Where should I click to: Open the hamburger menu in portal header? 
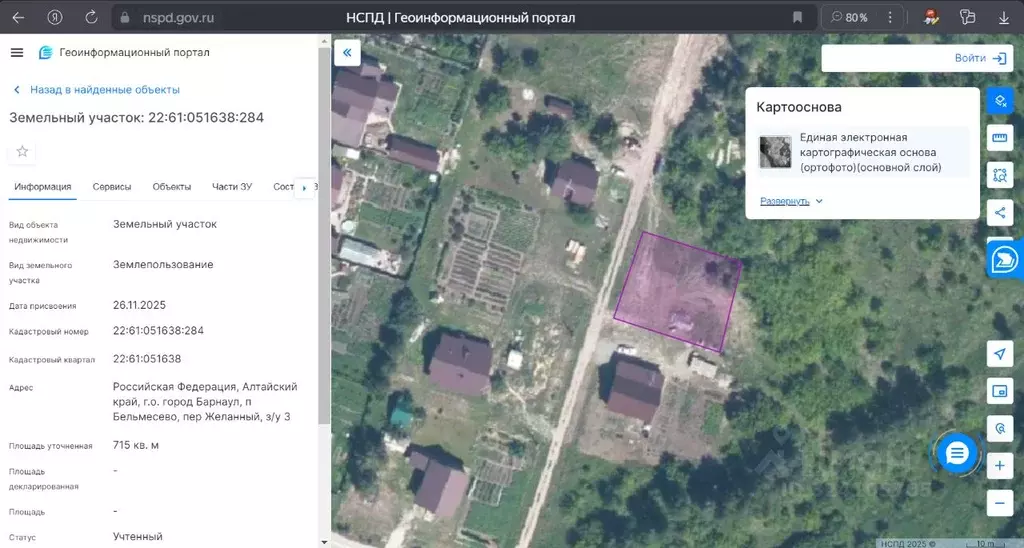16,53
